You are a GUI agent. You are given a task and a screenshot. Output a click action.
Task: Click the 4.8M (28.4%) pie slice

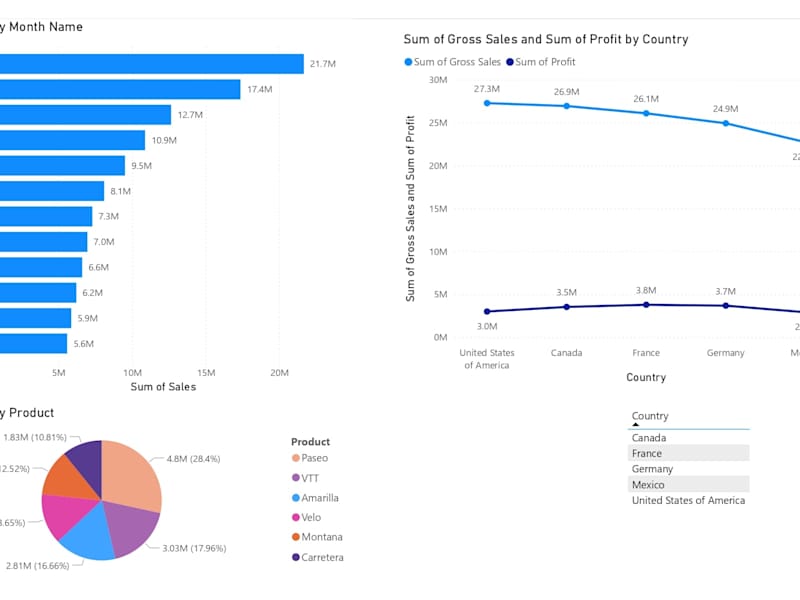pos(130,474)
